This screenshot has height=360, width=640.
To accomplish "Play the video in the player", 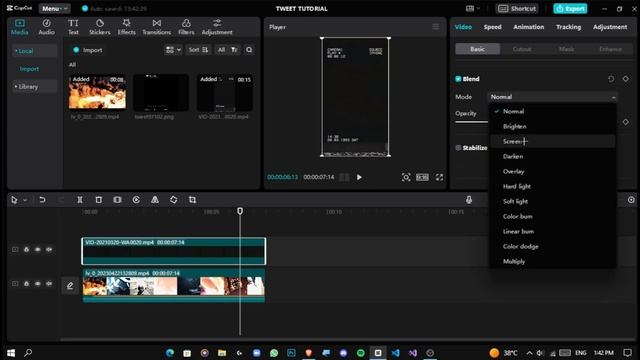I will coord(359,177).
